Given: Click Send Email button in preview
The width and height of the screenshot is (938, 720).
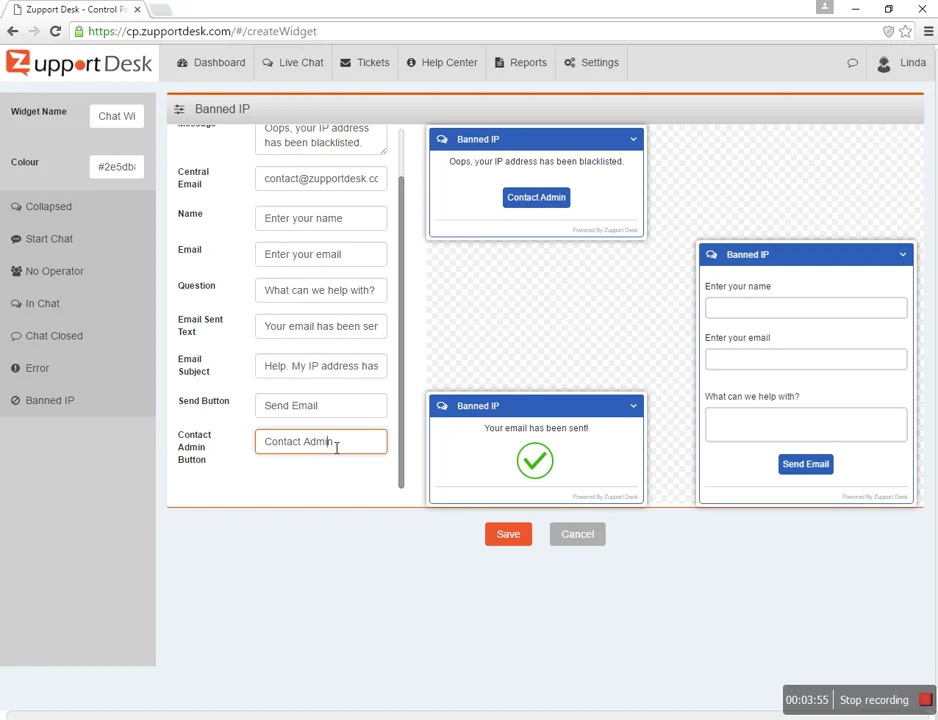Looking at the screenshot, I should point(805,464).
